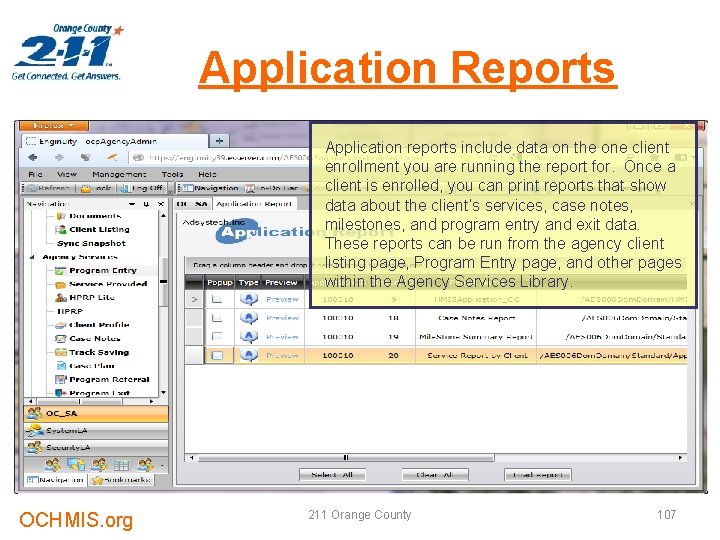
Task: Click the report grid horizontal scrollbar thumb
Action: 346,457
